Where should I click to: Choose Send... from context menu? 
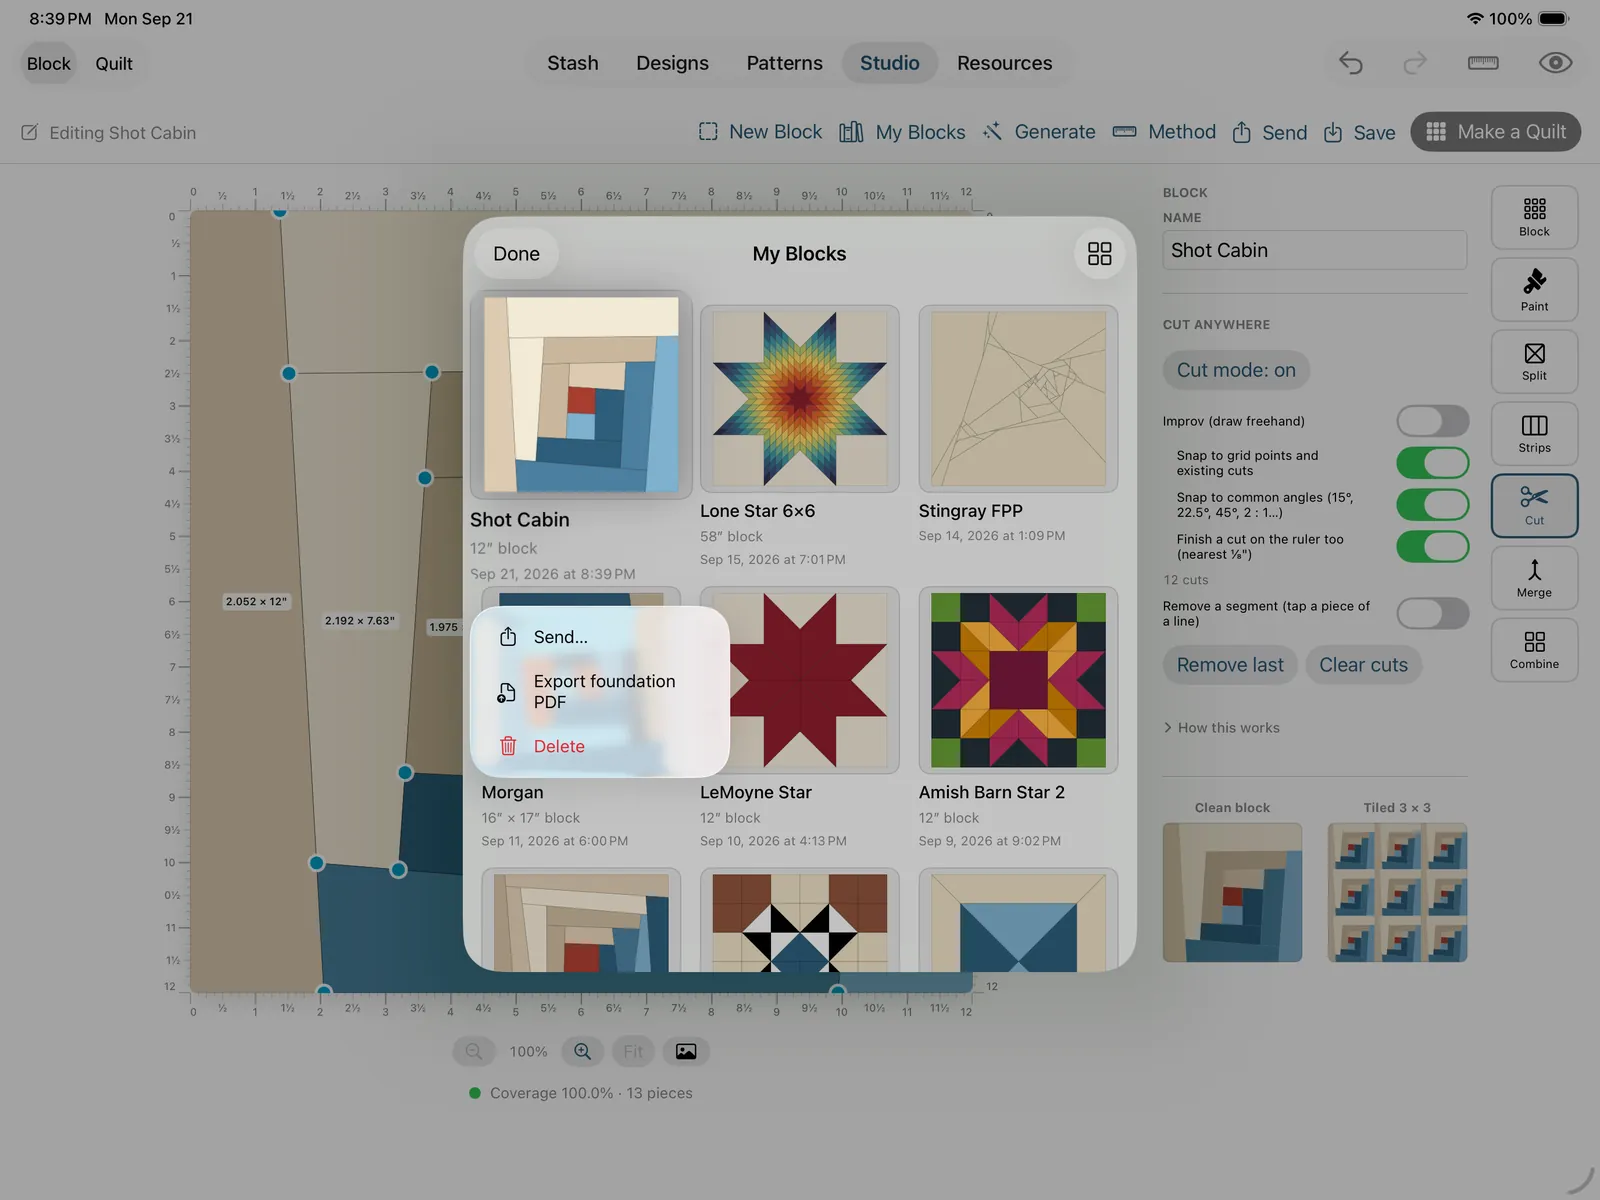coord(600,637)
